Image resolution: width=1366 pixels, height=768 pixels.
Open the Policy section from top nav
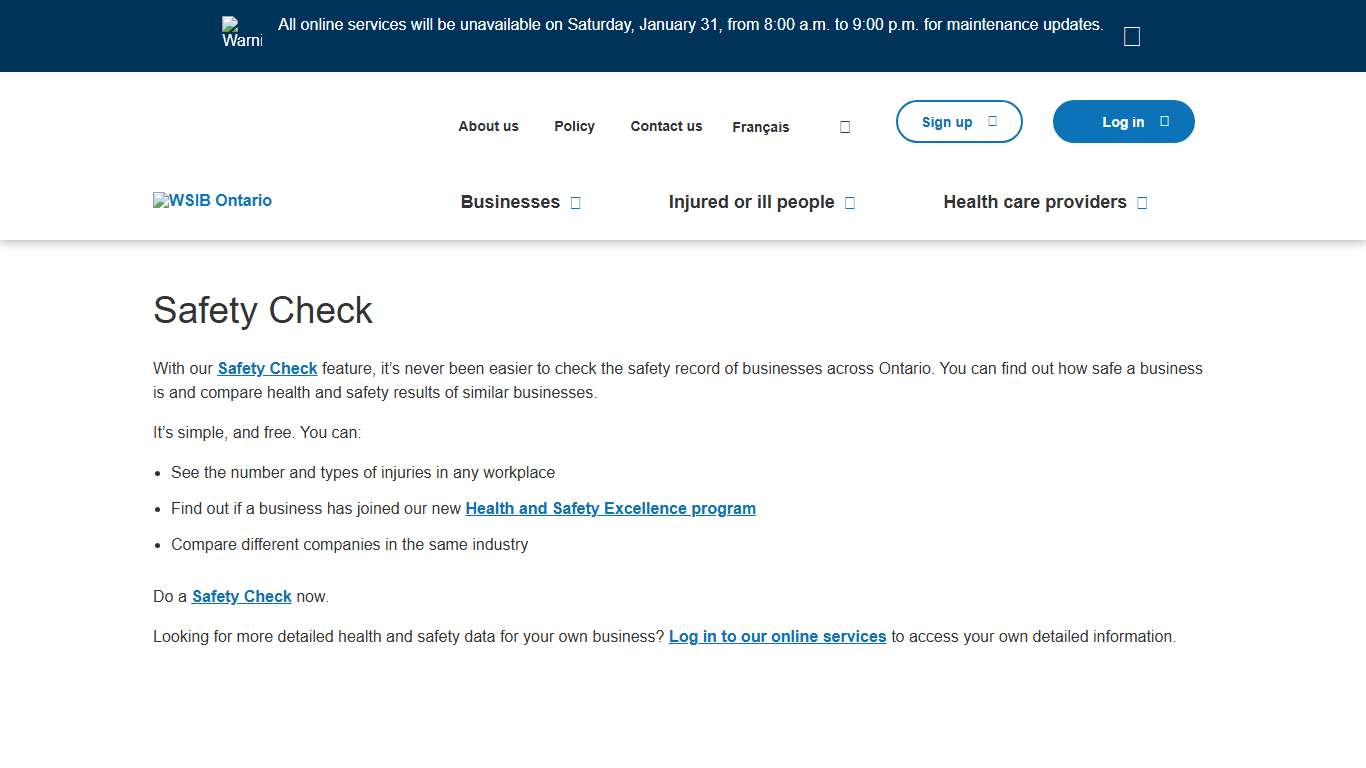click(574, 126)
